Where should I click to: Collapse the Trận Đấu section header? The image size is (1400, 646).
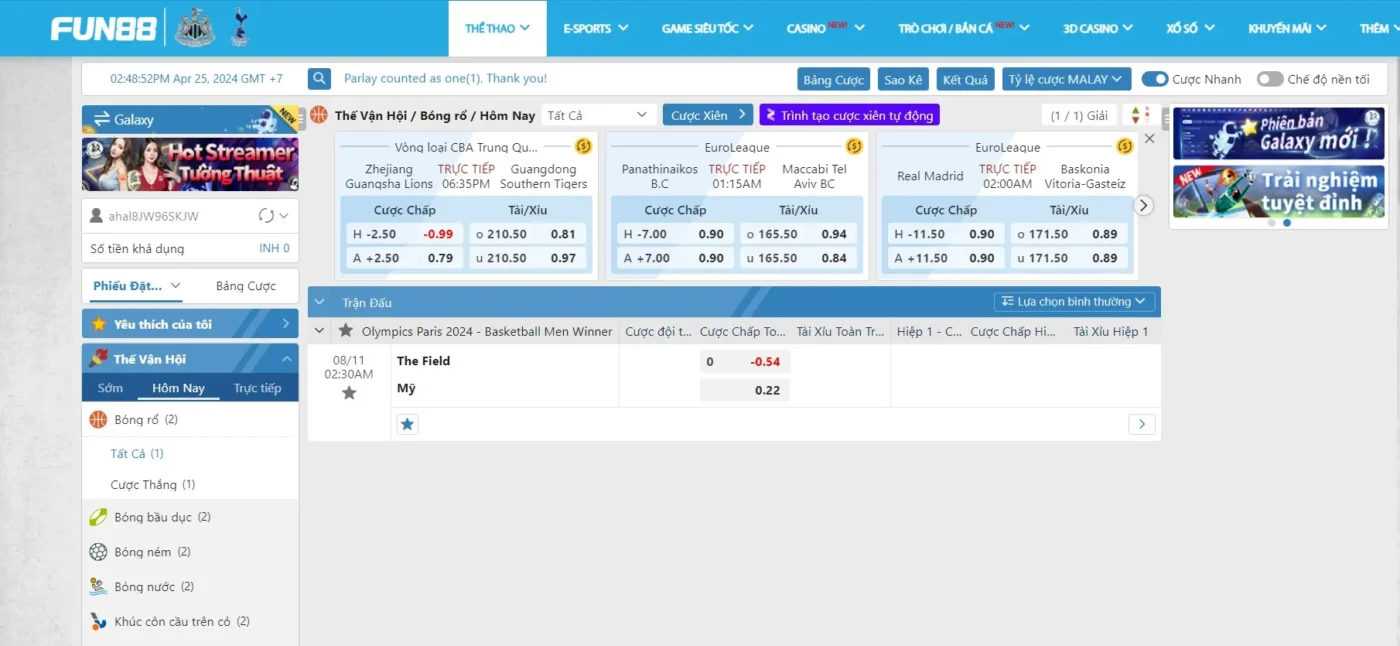click(320, 302)
